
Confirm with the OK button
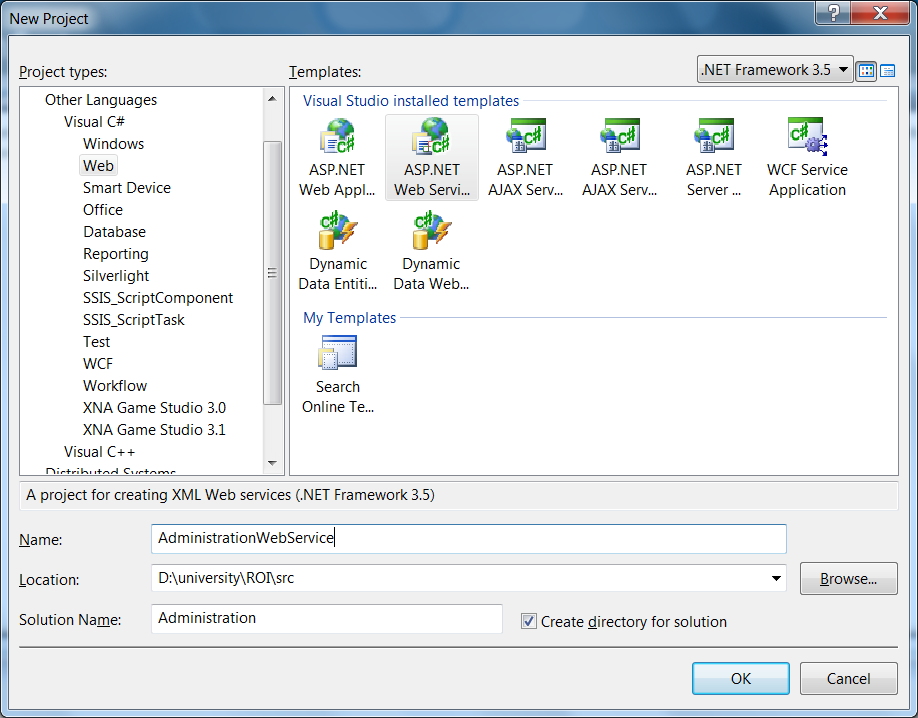[741, 678]
